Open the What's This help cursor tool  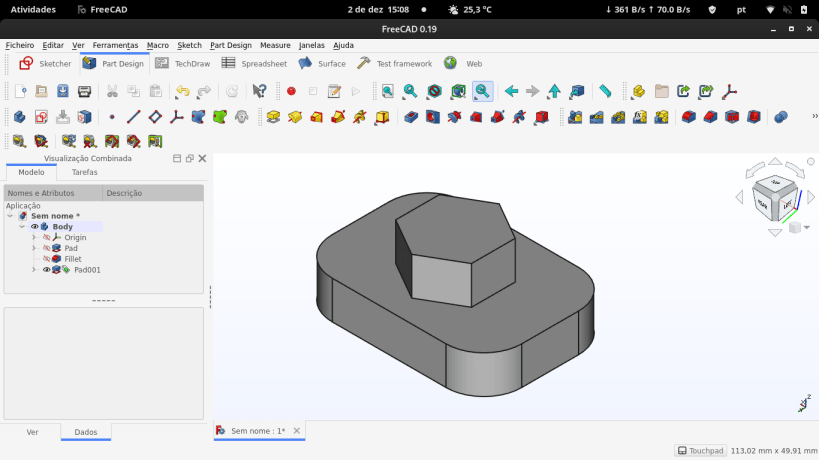(259, 91)
